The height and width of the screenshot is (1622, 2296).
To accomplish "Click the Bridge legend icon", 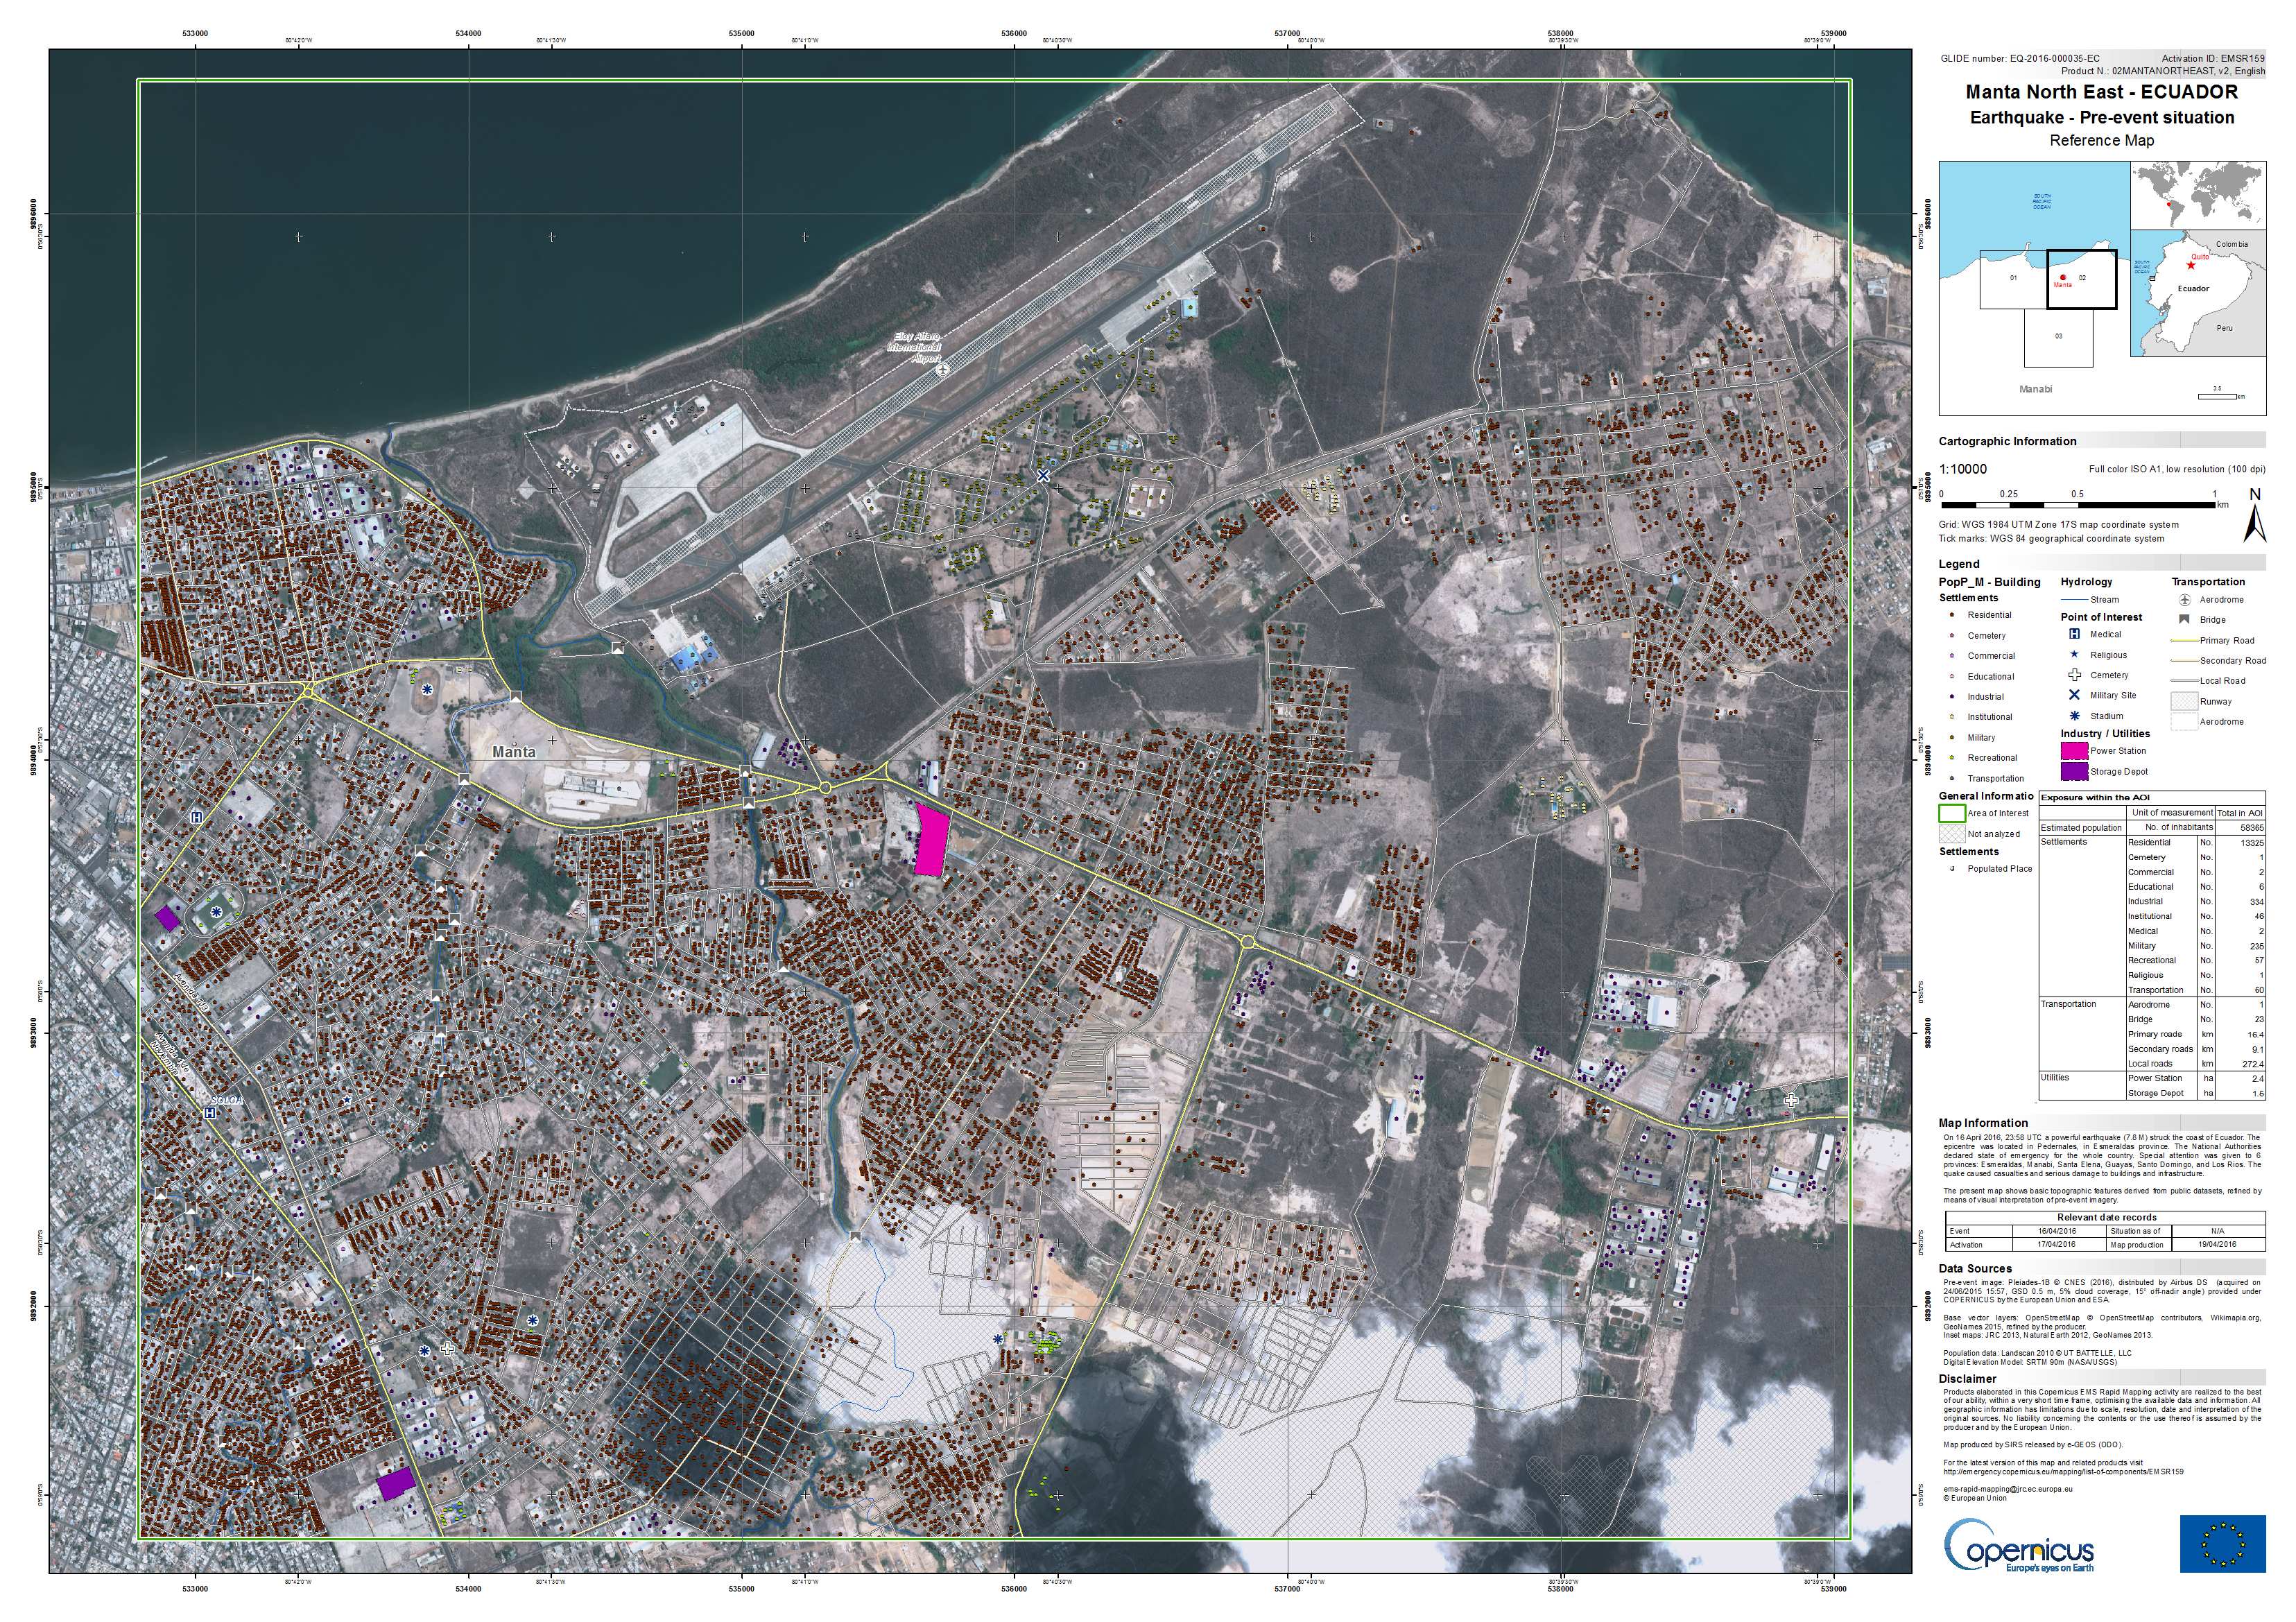I will pyautogui.click(x=2185, y=620).
